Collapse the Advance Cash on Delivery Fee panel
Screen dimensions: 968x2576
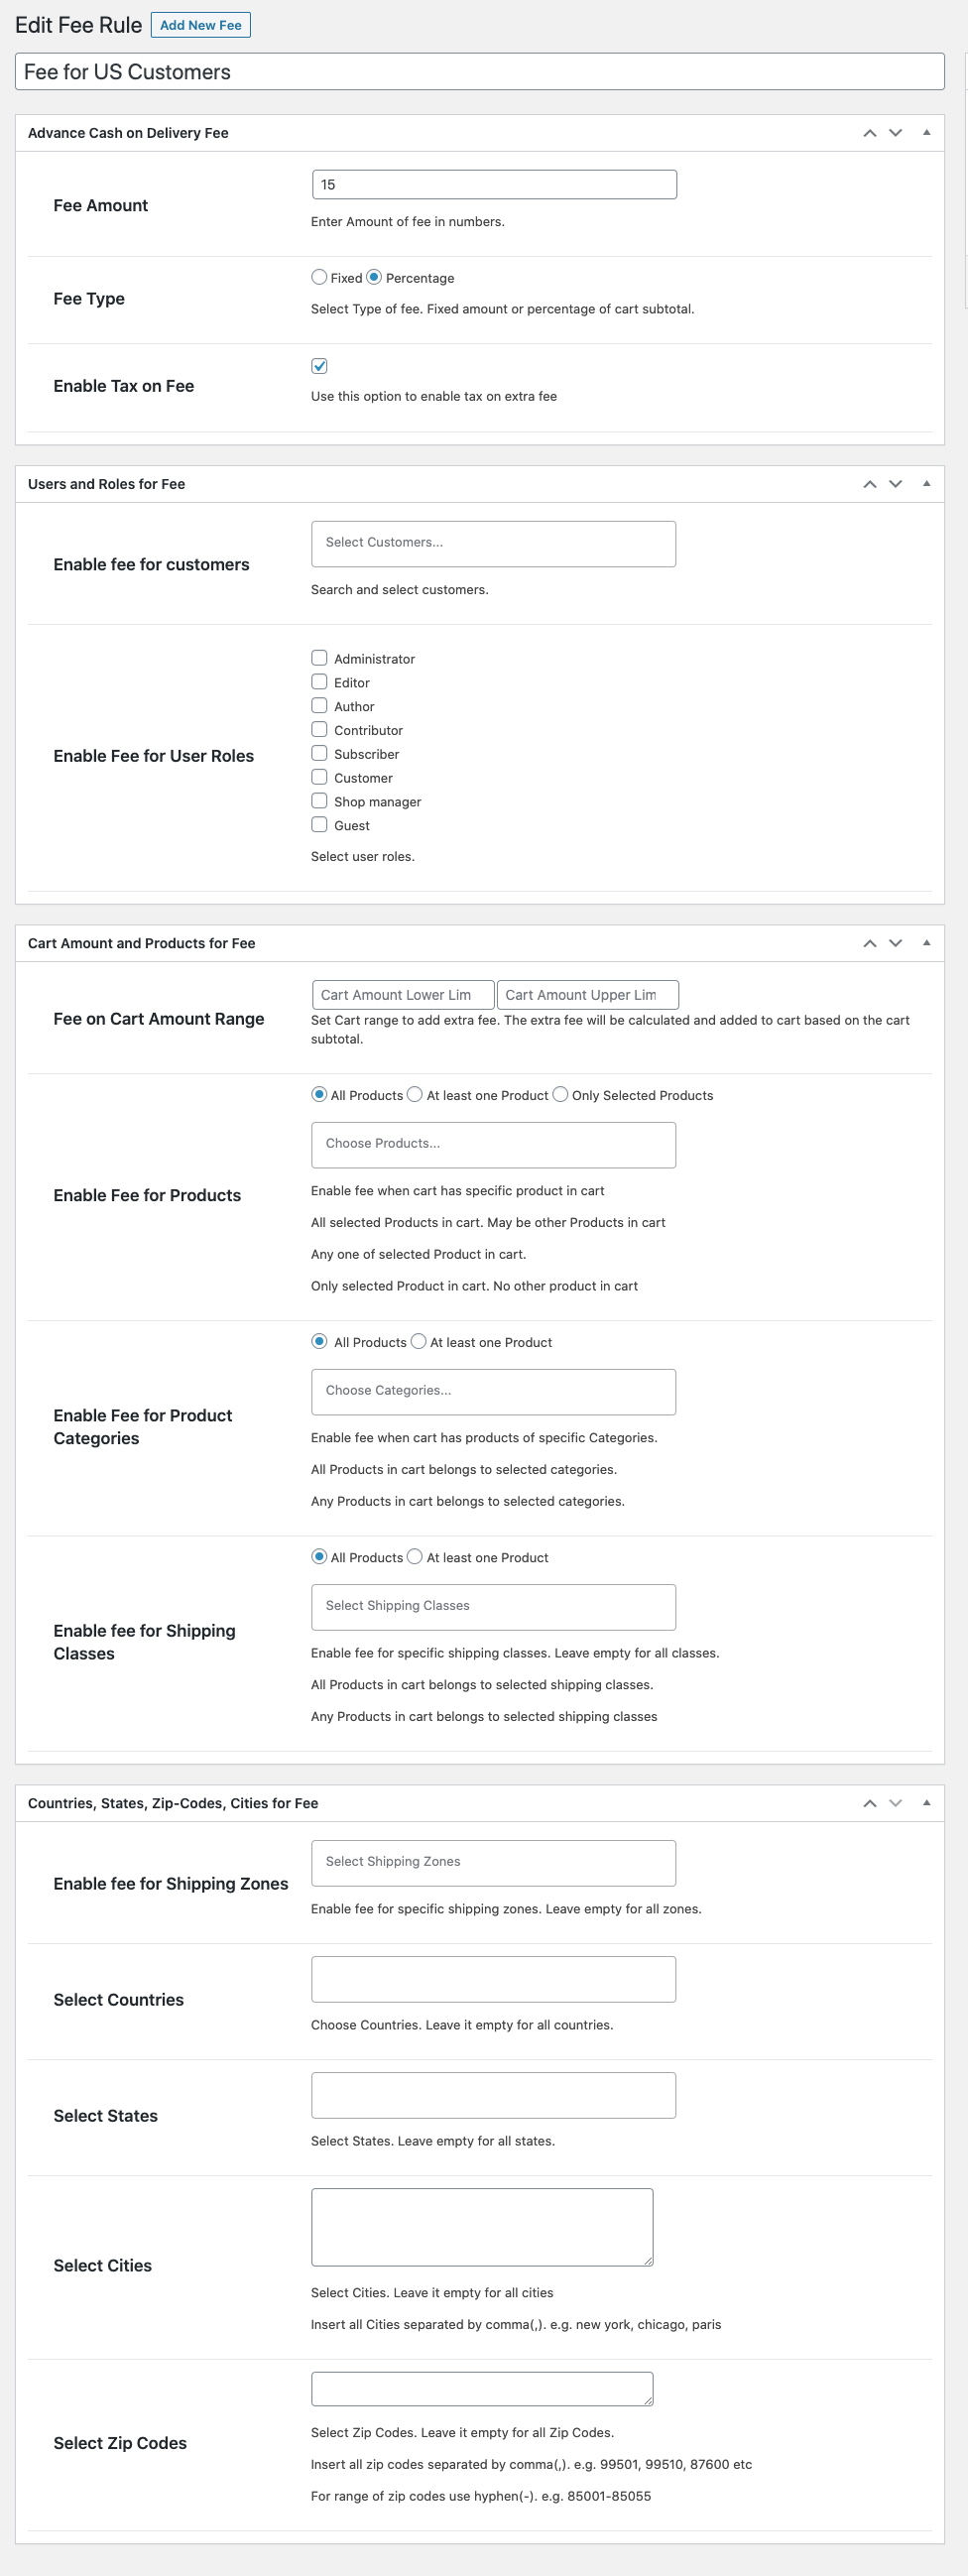(926, 133)
